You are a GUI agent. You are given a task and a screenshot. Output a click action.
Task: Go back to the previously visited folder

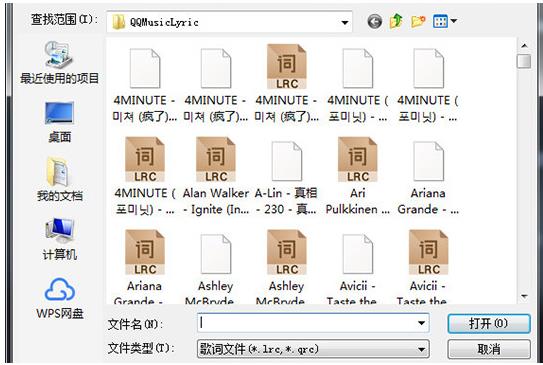click(x=375, y=22)
